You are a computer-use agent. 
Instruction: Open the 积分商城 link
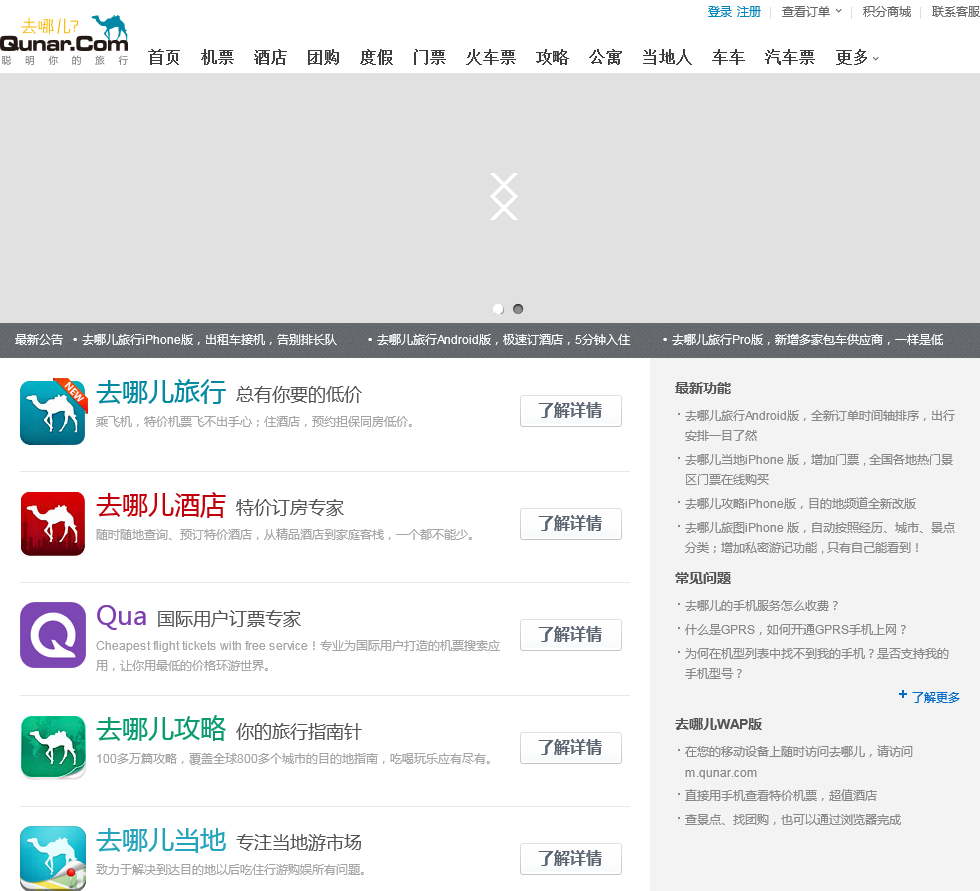[x=887, y=11]
